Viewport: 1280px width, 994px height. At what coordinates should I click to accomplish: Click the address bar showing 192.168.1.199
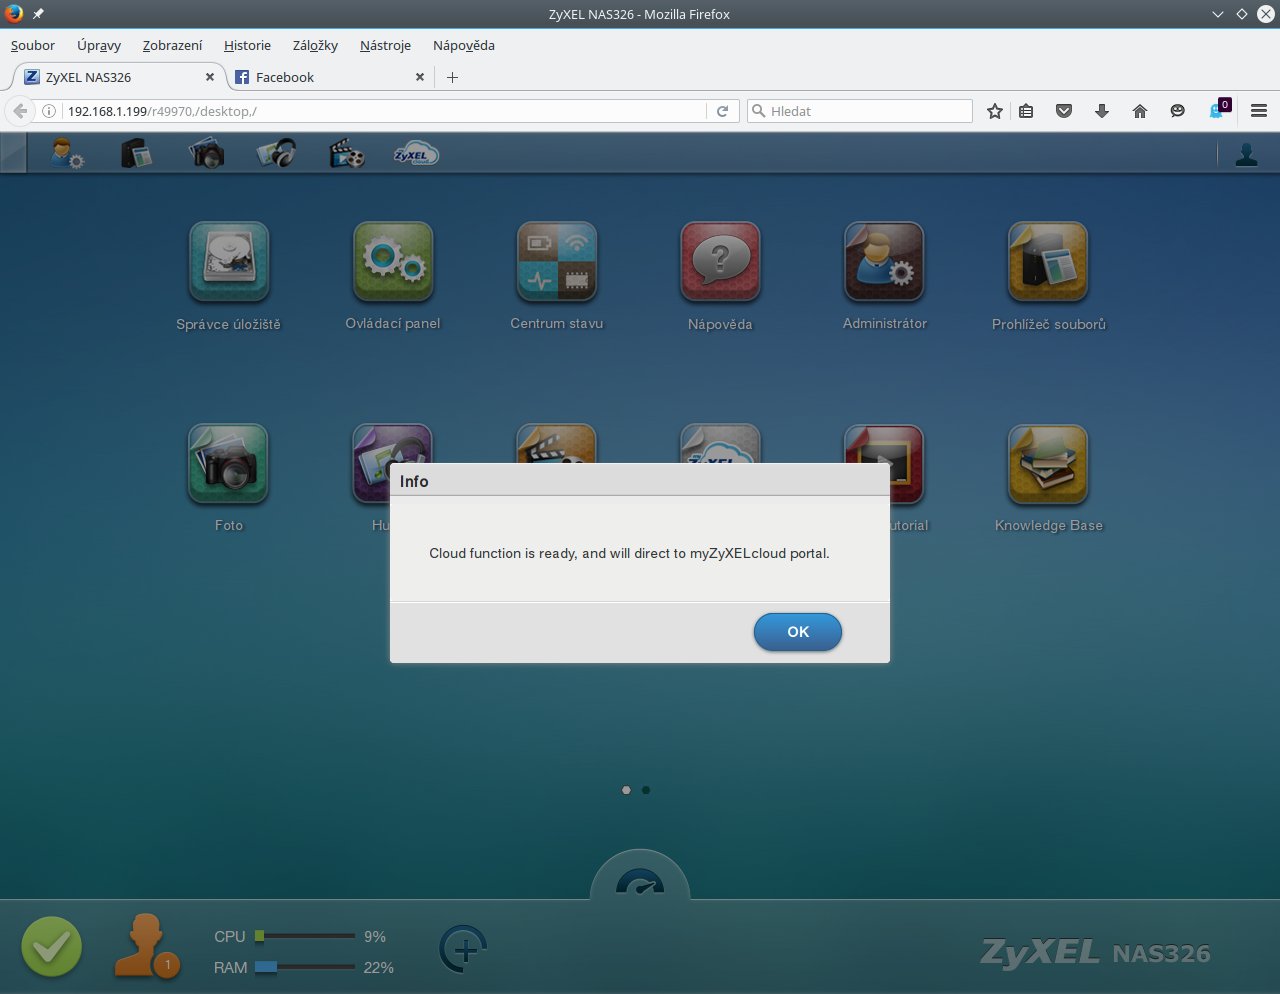click(385, 111)
